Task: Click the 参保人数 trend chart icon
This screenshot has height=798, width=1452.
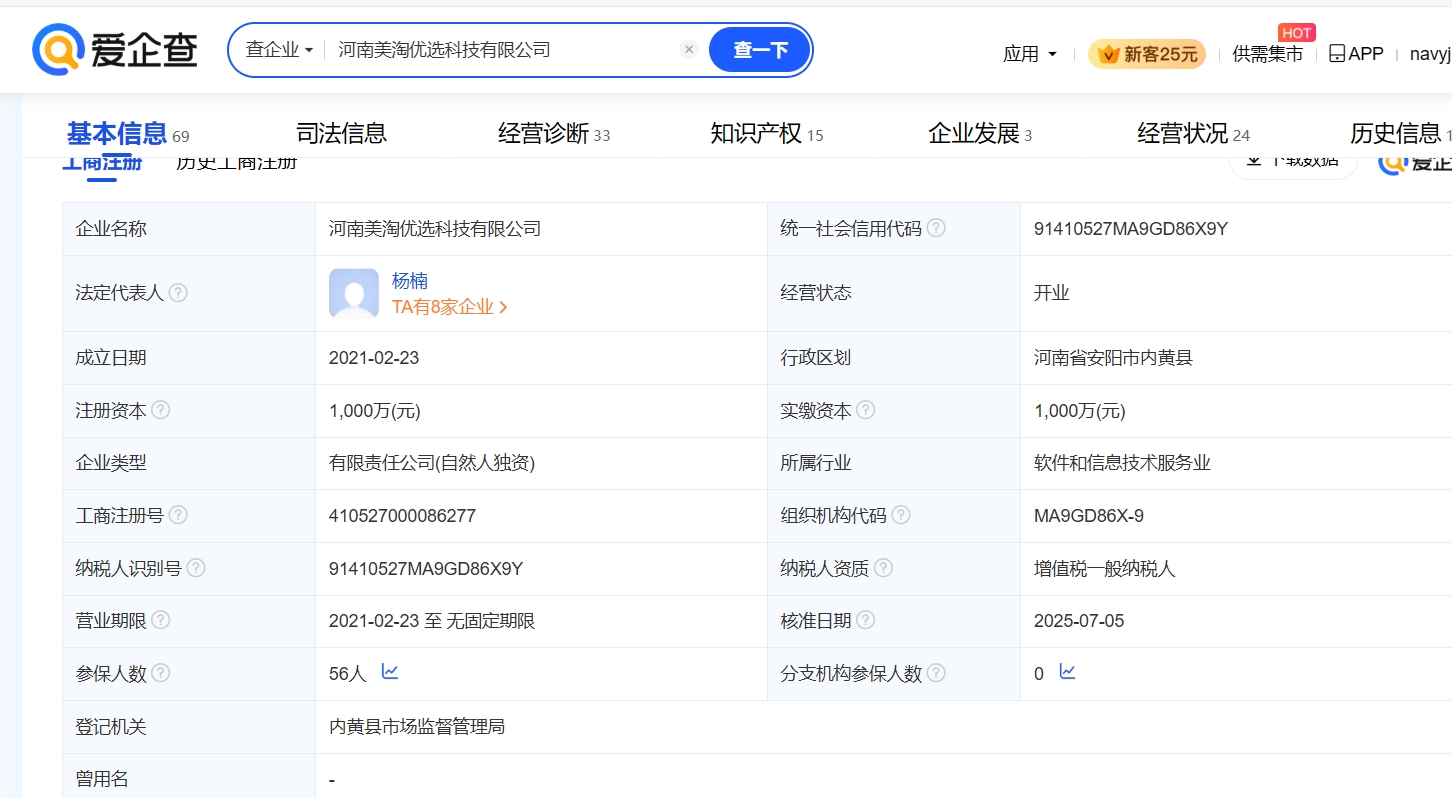Action: click(x=390, y=672)
